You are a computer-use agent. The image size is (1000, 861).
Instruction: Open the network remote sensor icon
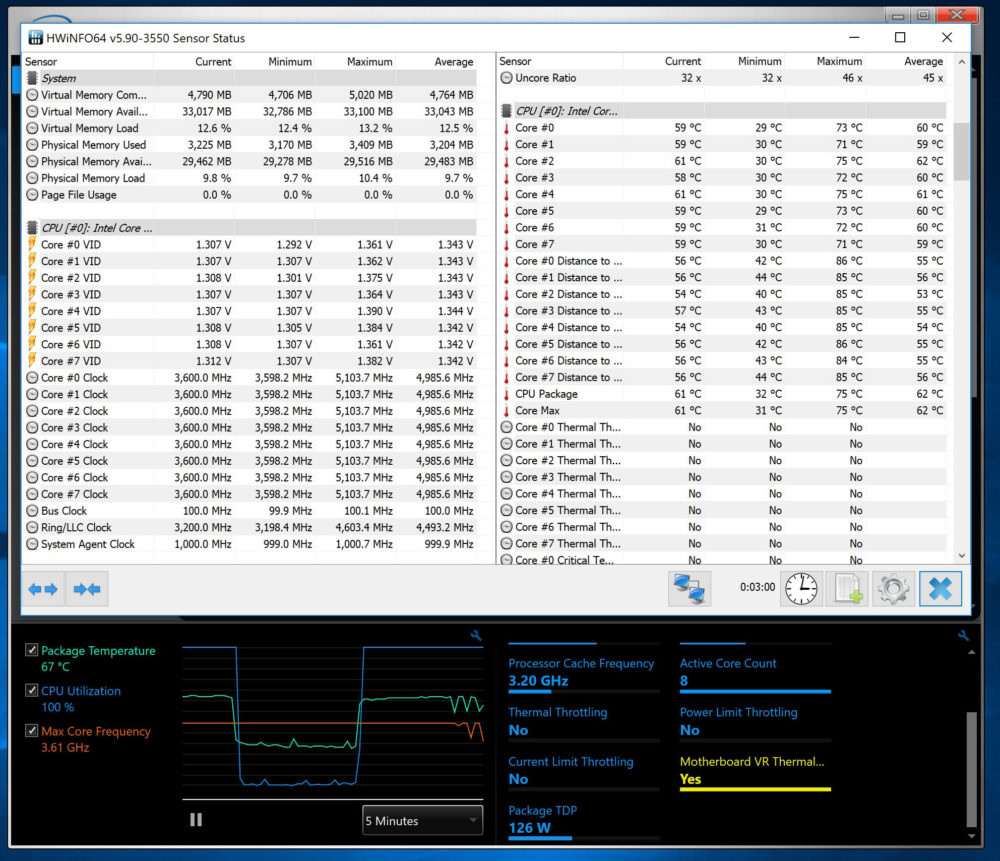tap(689, 588)
